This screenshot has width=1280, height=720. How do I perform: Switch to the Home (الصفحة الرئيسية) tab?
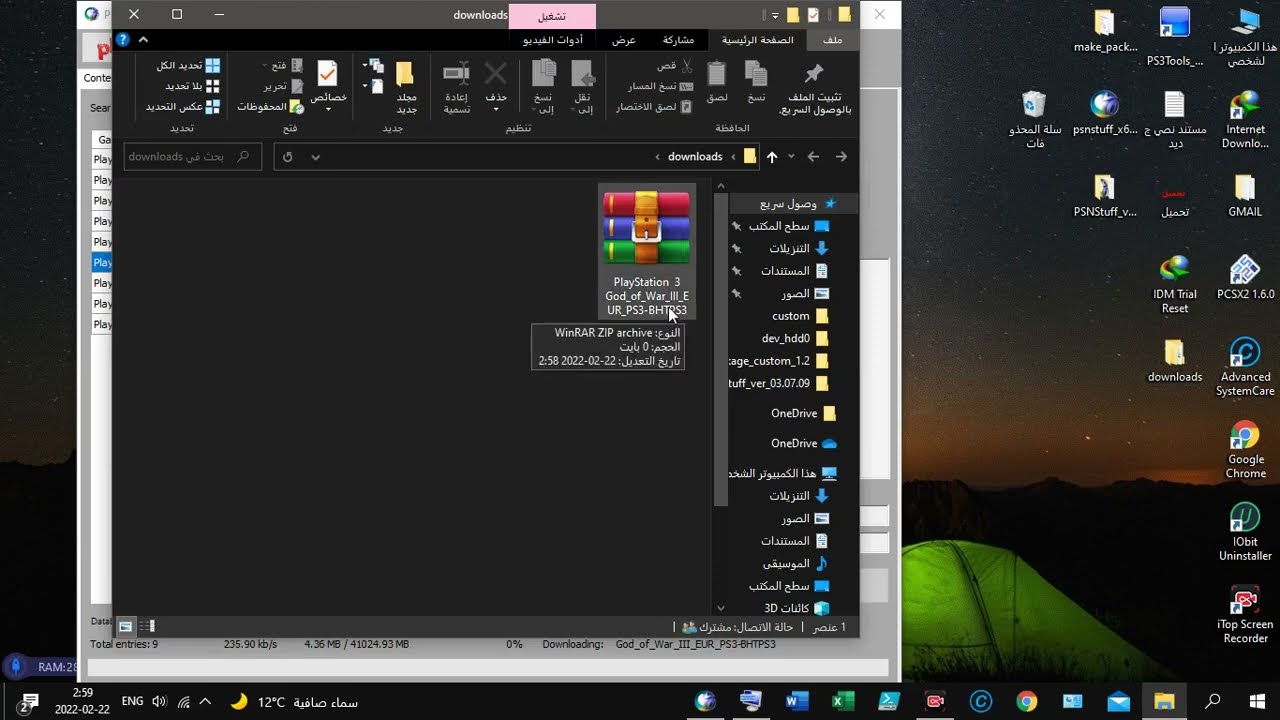click(x=758, y=40)
